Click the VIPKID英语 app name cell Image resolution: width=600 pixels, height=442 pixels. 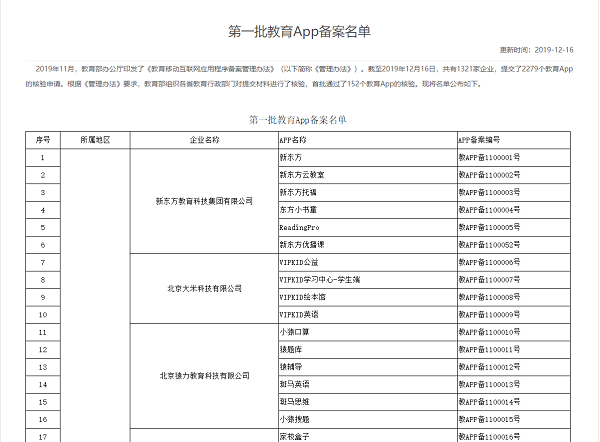300,314
